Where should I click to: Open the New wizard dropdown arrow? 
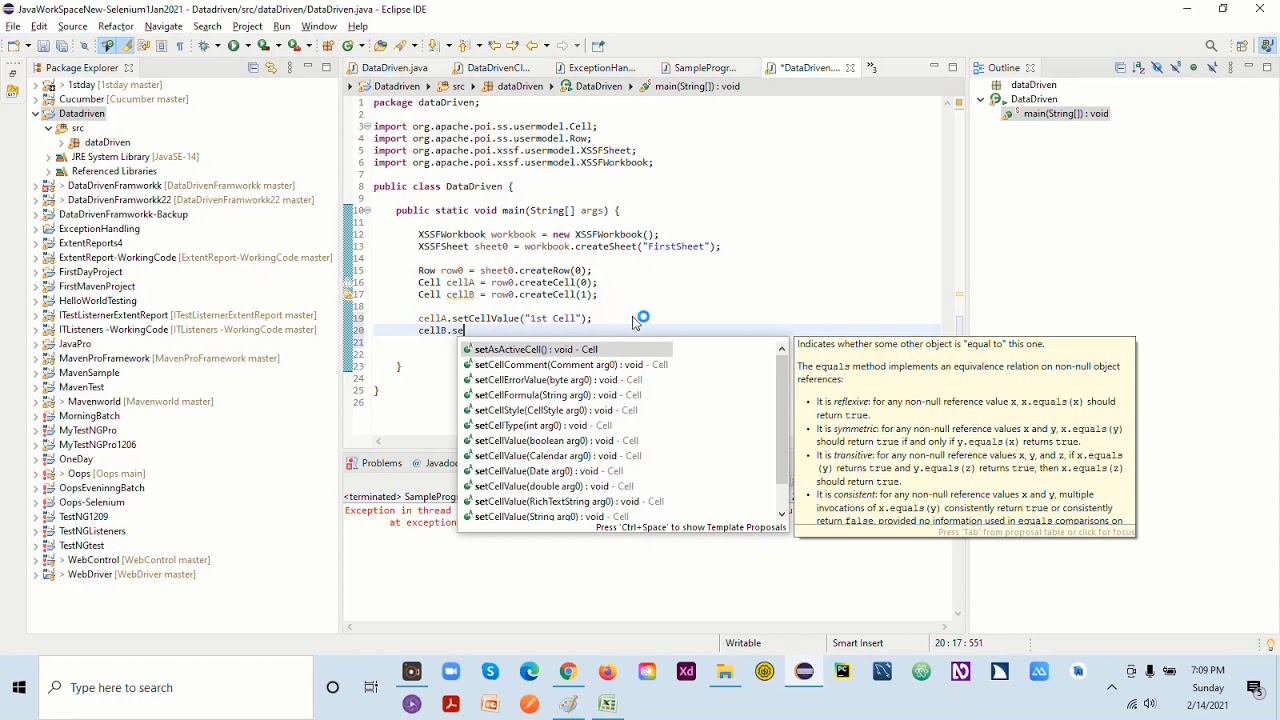coord(28,45)
